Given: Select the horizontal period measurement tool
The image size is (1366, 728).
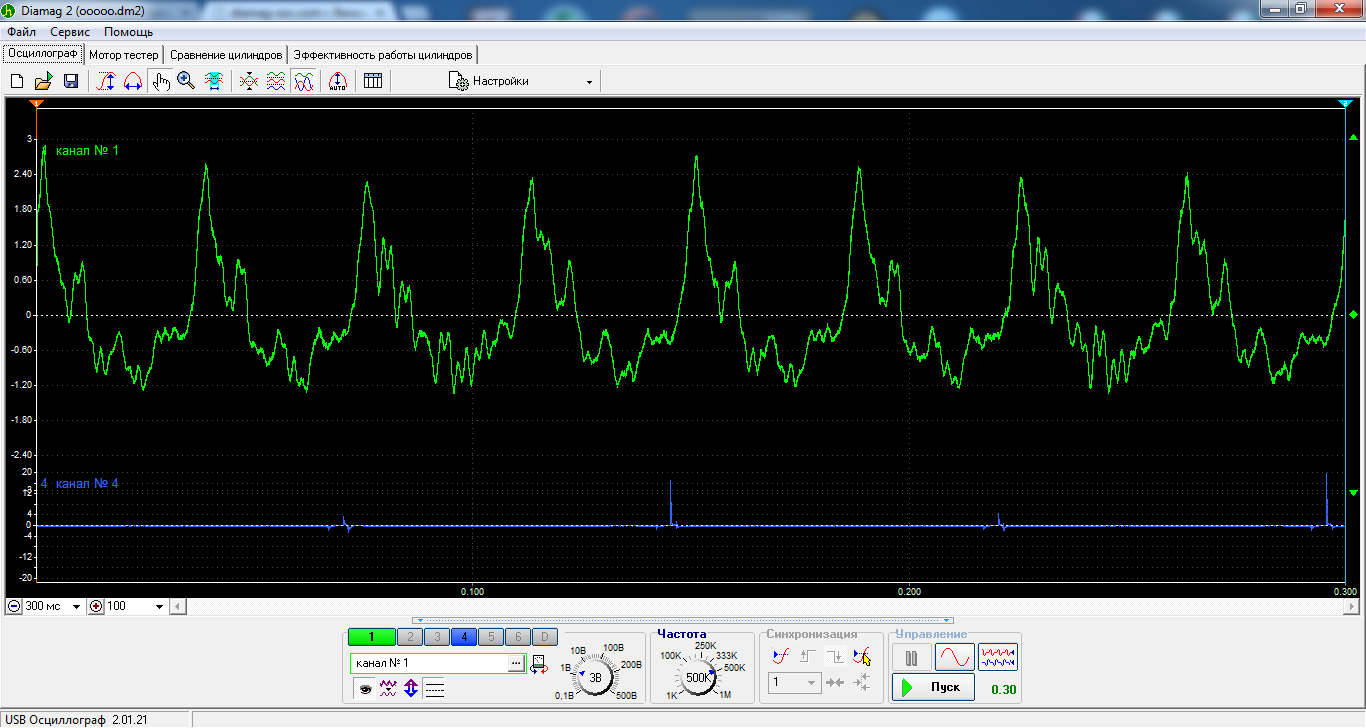Looking at the screenshot, I should pos(132,82).
